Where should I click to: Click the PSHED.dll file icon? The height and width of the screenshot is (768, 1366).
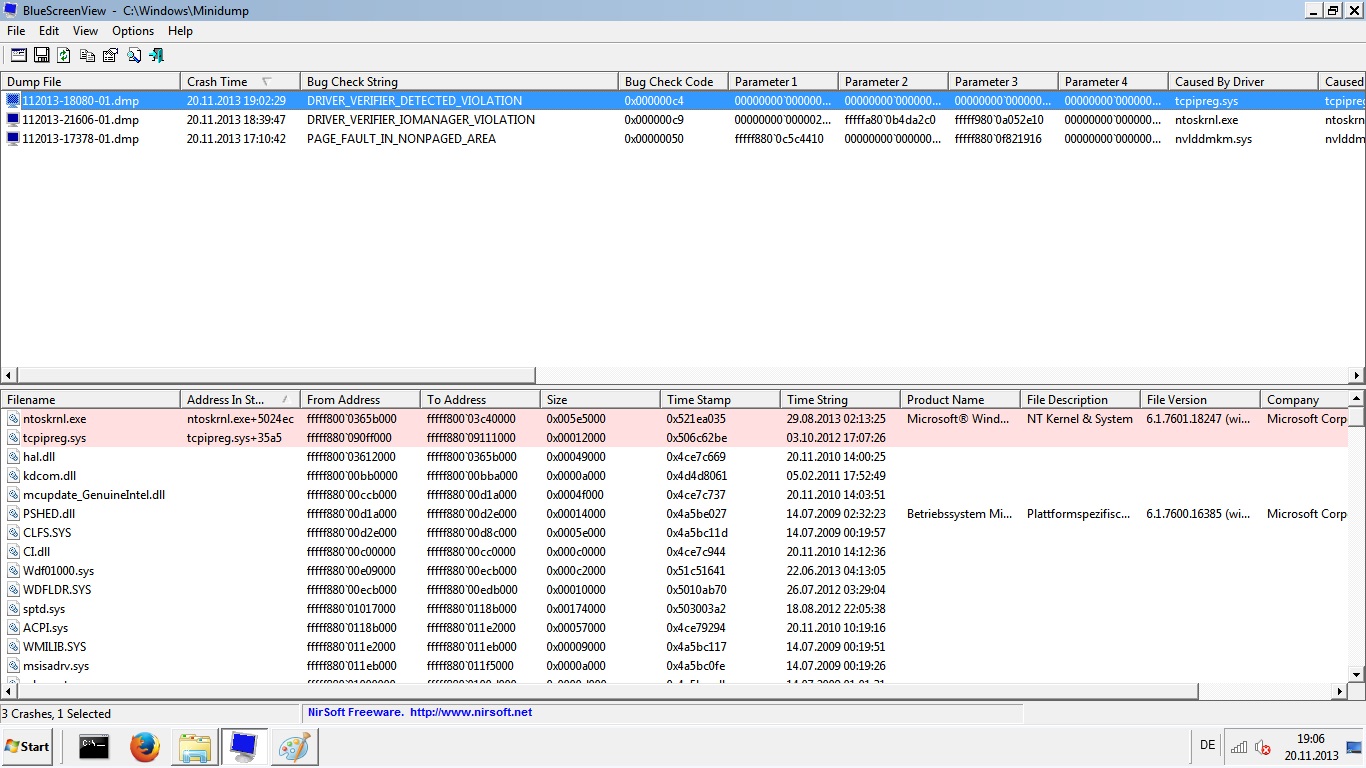(14, 514)
